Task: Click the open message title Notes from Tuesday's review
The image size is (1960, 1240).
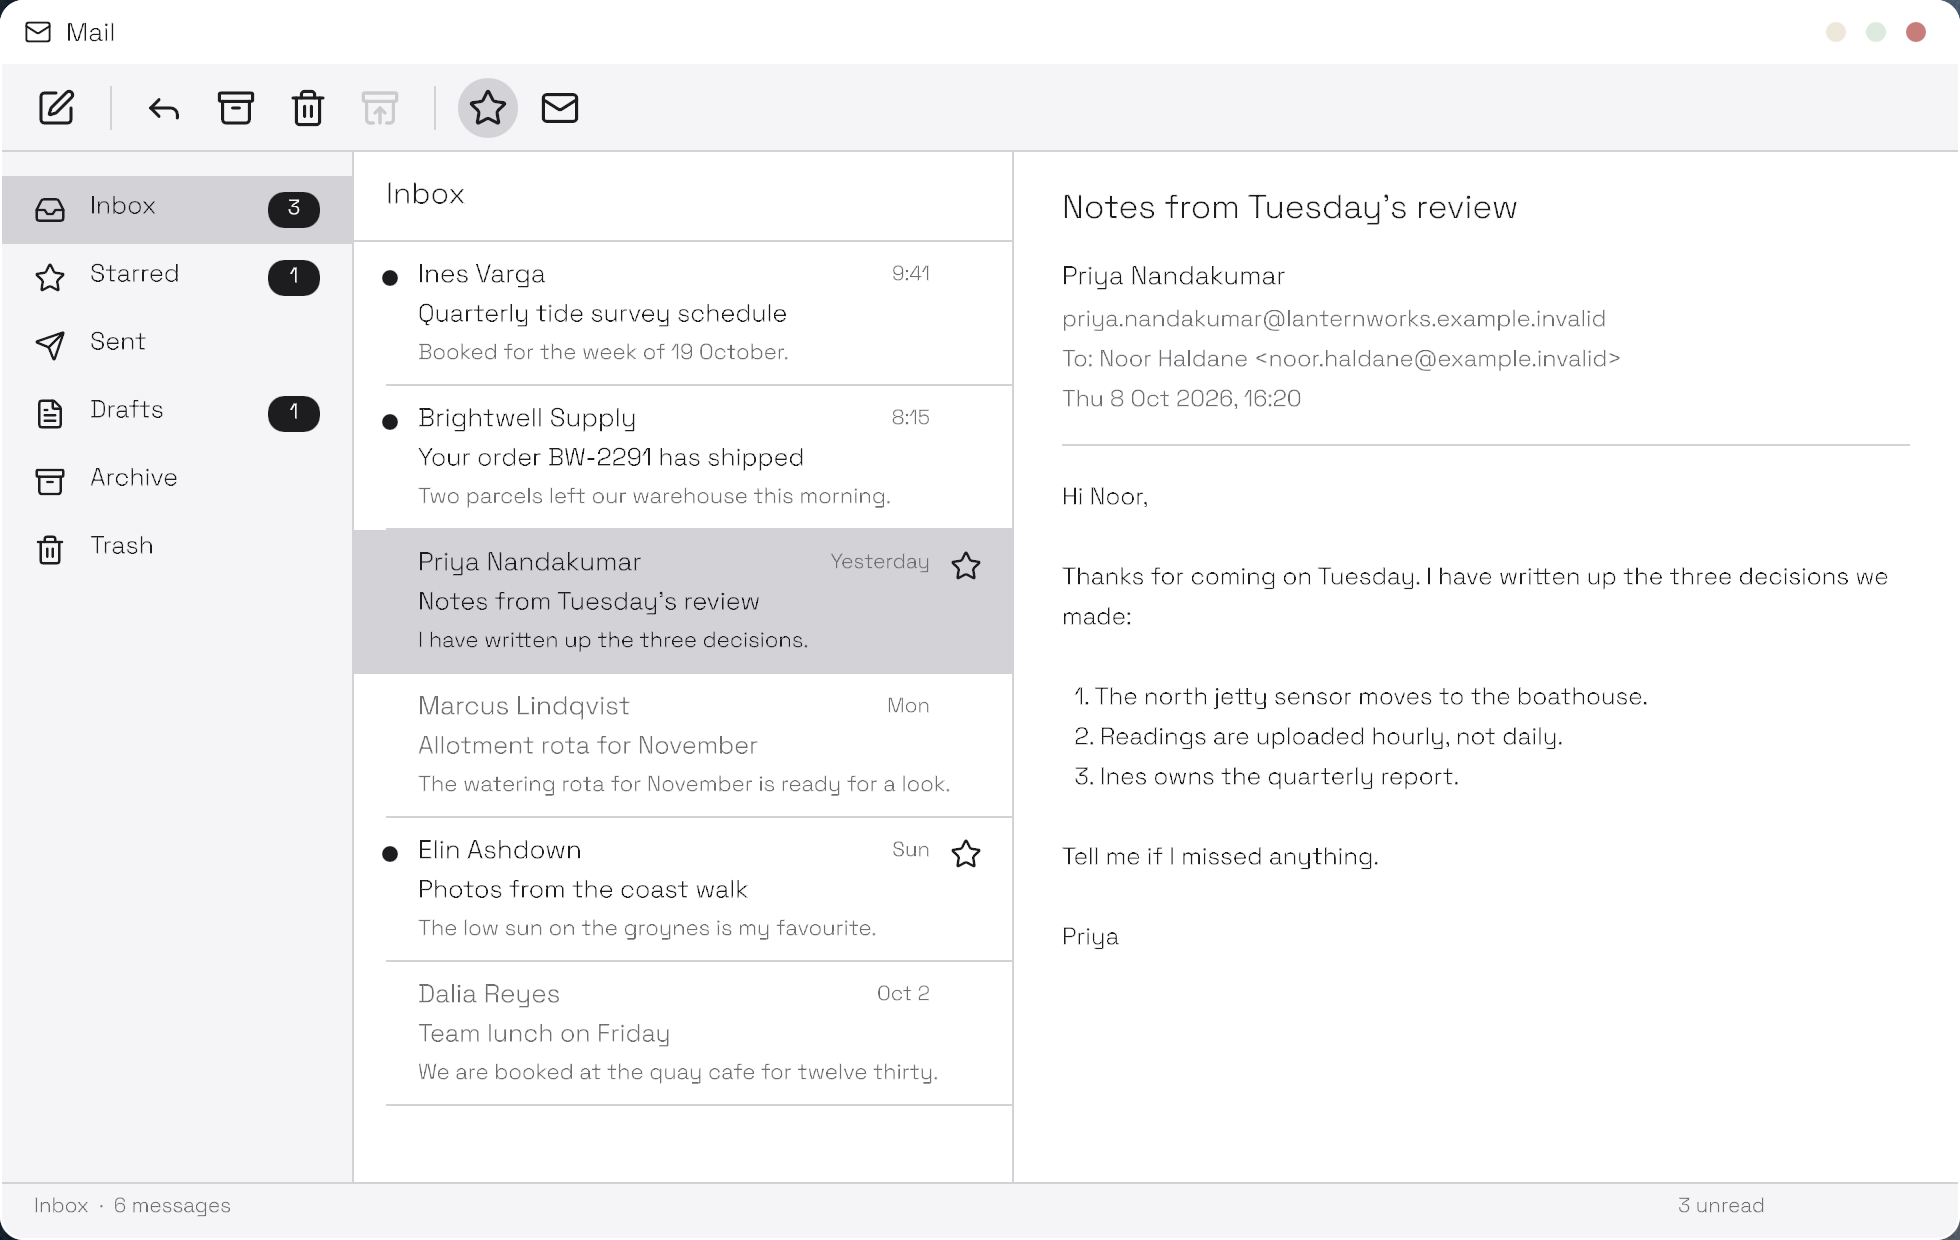Action: click(x=1290, y=207)
